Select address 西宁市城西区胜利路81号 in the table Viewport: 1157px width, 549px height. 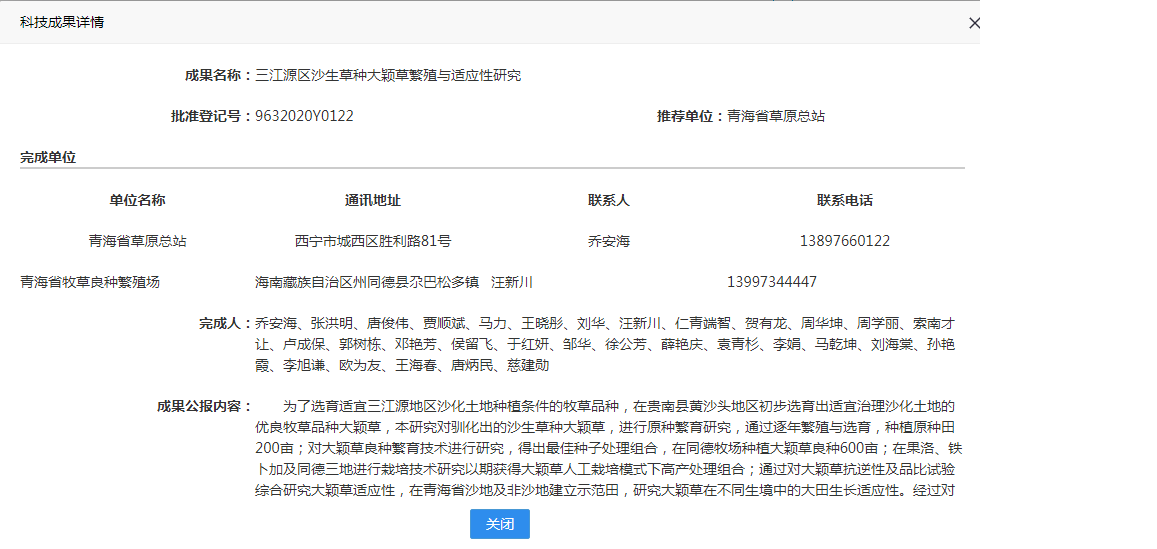[x=373, y=241]
